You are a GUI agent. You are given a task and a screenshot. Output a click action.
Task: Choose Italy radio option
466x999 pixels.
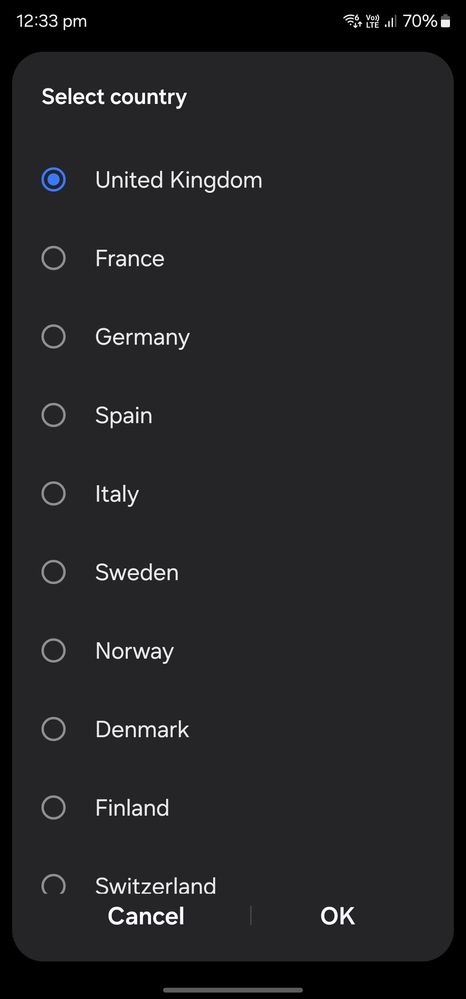(54, 494)
